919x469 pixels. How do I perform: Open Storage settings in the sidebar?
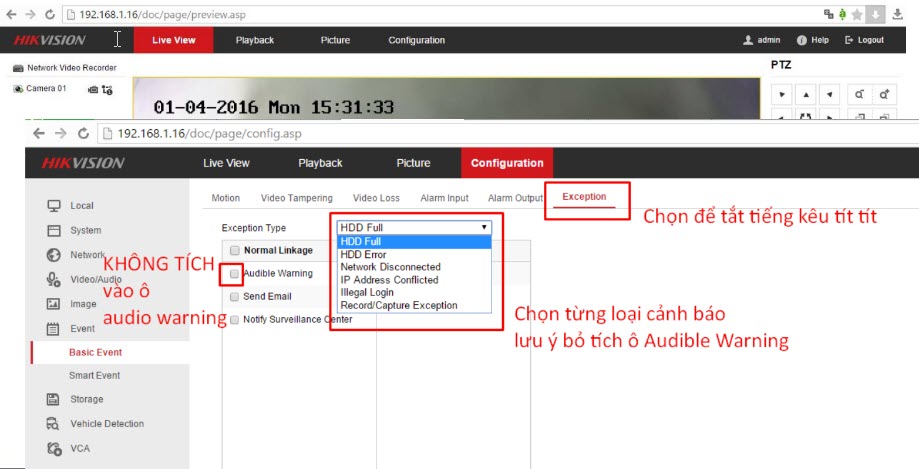(x=86, y=399)
